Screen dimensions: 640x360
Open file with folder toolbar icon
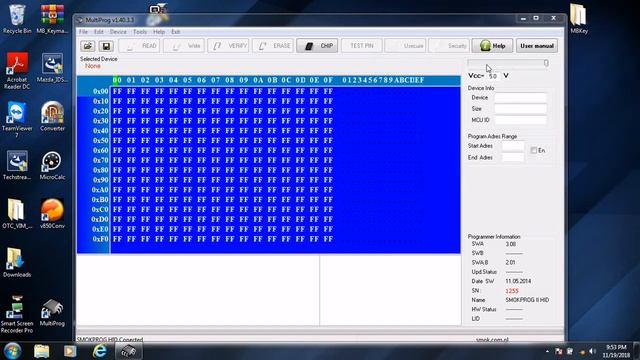[88, 46]
